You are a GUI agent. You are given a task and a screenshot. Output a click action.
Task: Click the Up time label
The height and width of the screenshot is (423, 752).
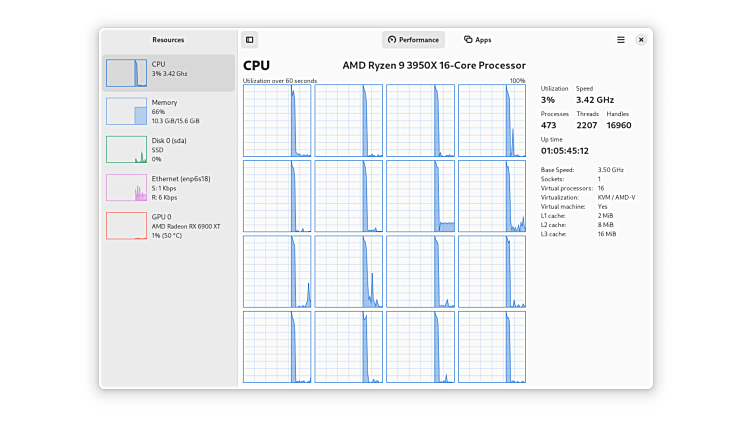[x=552, y=140]
